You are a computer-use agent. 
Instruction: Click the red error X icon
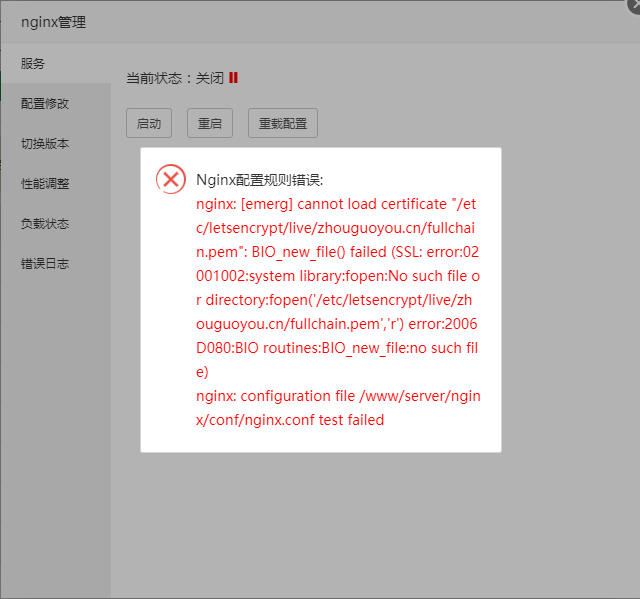[x=171, y=179]
